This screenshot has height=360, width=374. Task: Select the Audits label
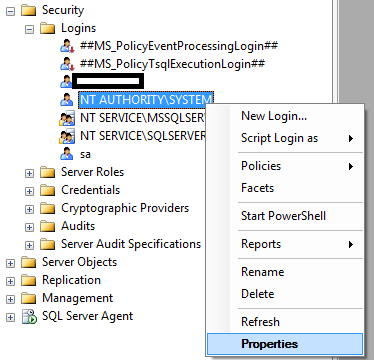(x=78, y=226)
